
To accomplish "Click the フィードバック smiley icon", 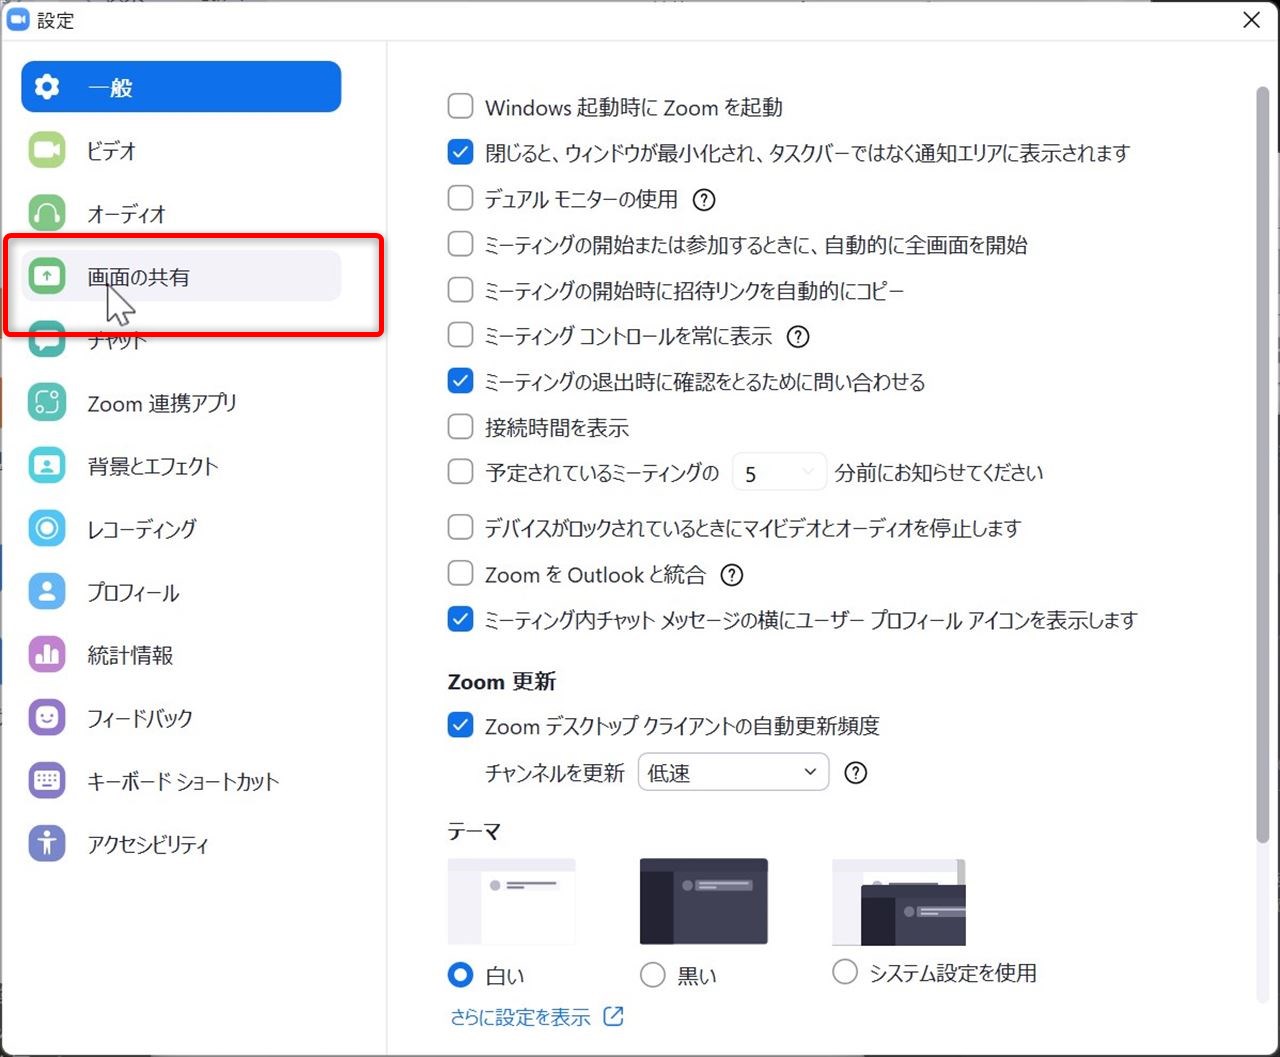I will pyautogui.click(x=47, y=717).
